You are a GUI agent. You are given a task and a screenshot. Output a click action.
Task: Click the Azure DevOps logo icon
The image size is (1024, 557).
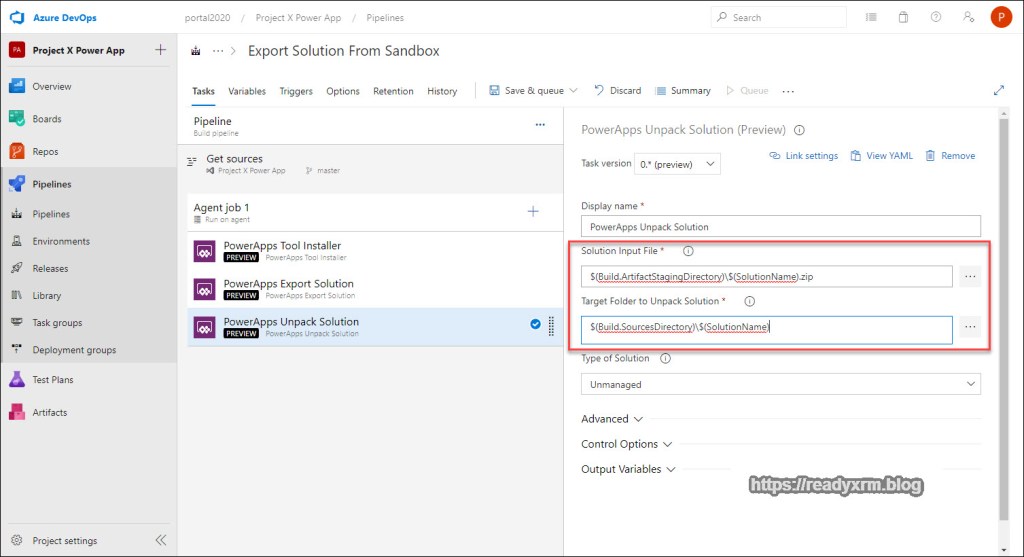point(17,17)
